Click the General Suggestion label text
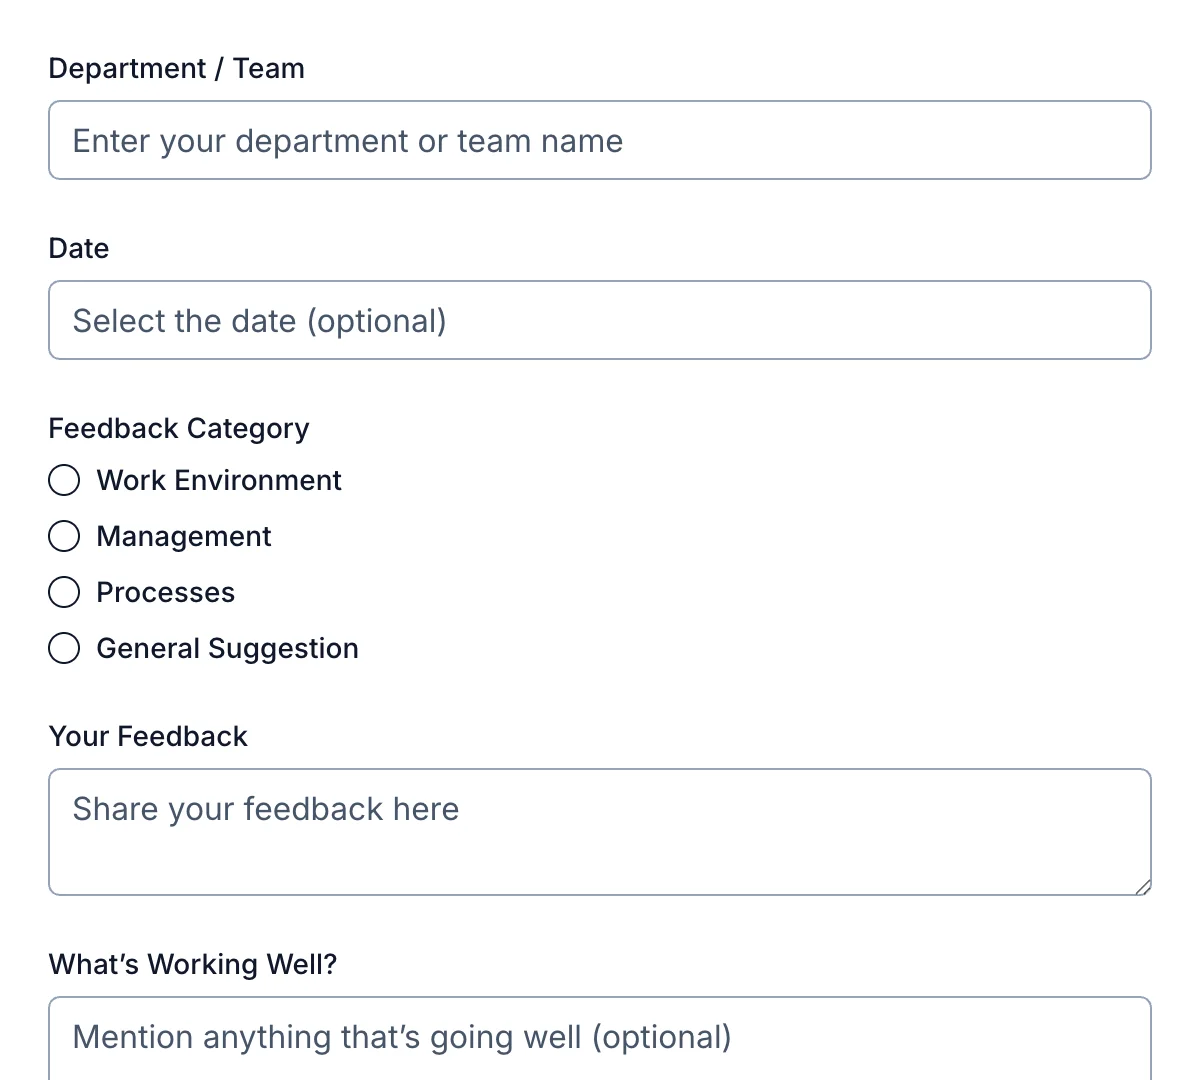 [x=226, y=648]
